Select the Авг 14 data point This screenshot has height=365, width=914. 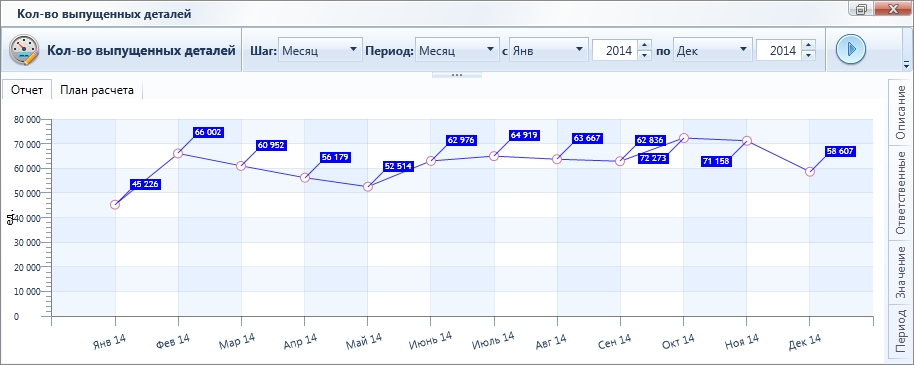tap(557, 159)
